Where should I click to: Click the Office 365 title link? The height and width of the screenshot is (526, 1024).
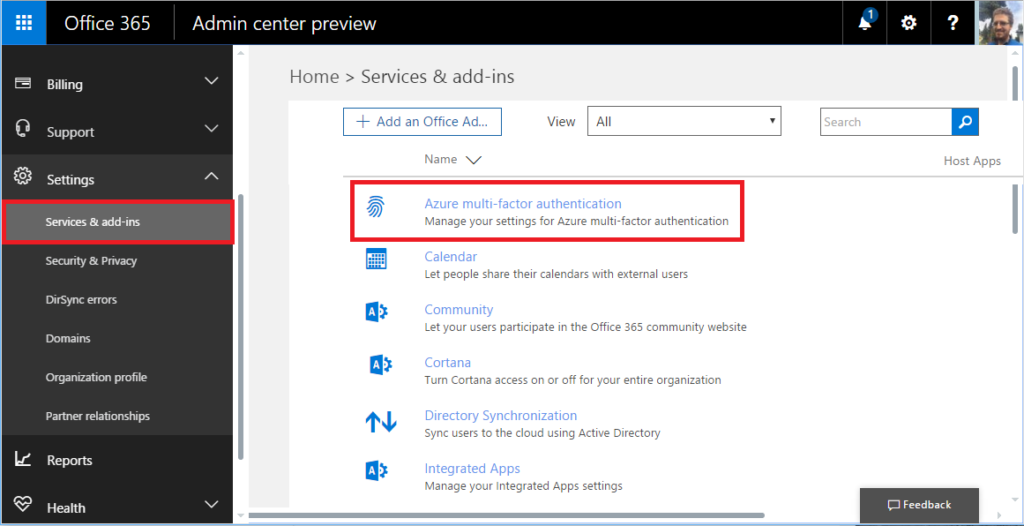pos(107,24)
